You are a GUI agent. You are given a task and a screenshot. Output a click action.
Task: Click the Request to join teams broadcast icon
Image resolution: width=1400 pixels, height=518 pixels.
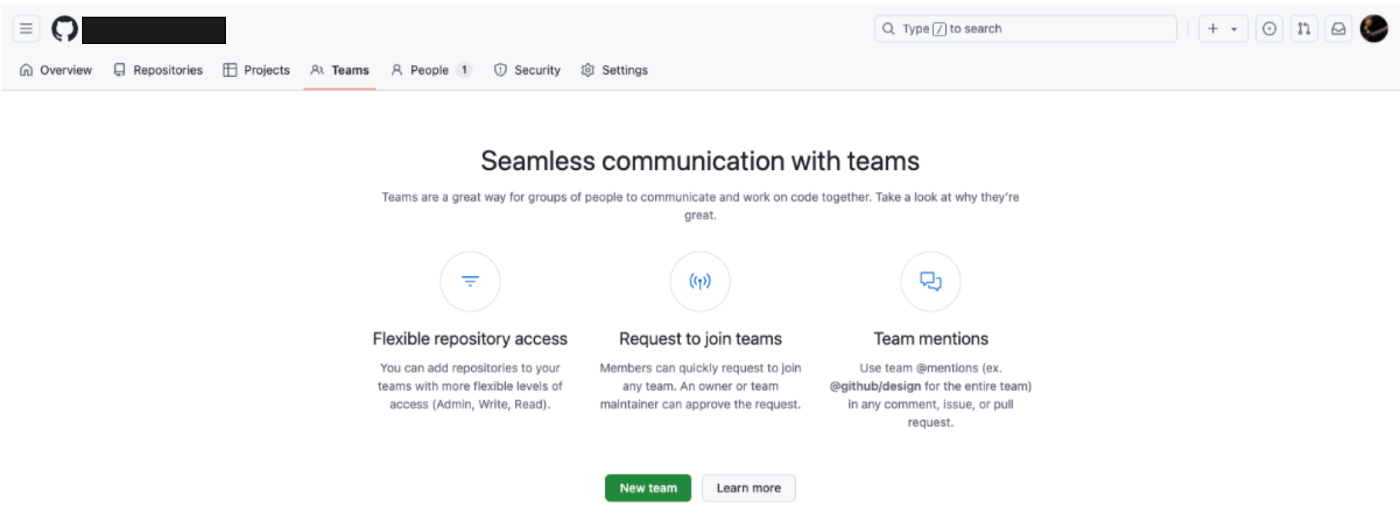(700, 281)
